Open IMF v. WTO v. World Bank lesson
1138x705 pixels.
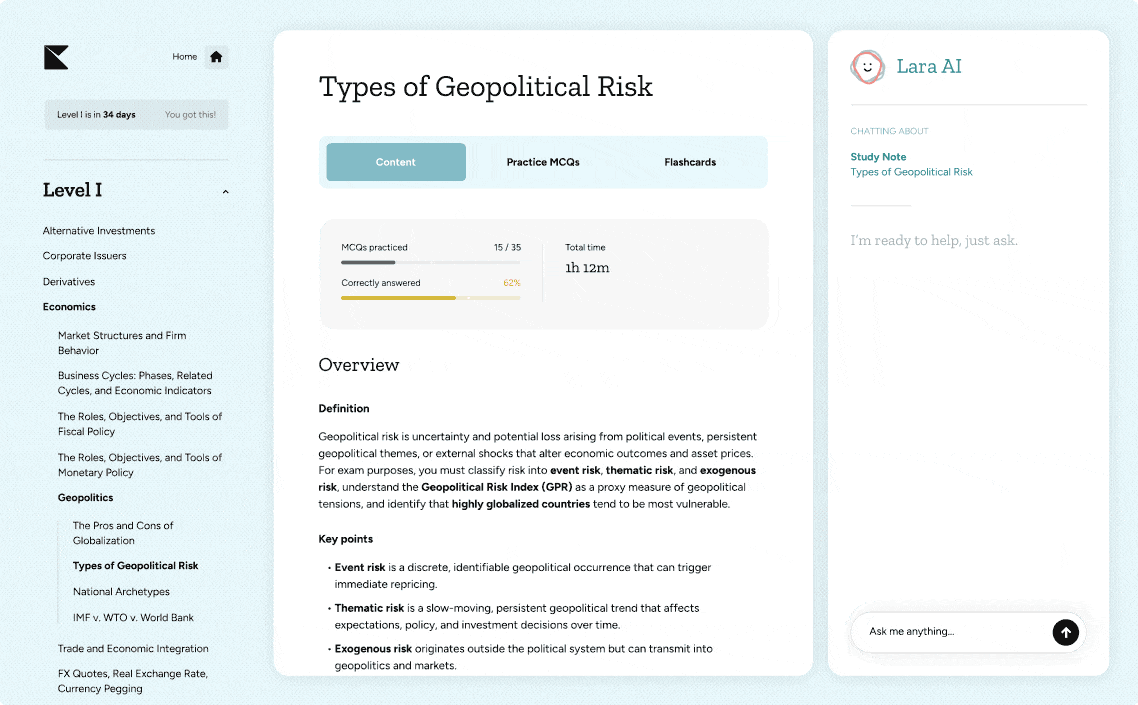(x=133, y=618)
